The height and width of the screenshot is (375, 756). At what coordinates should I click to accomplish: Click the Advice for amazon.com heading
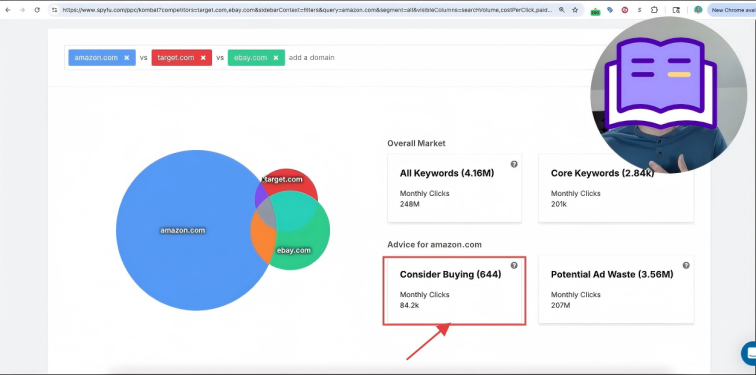click(x=434, y=244)
